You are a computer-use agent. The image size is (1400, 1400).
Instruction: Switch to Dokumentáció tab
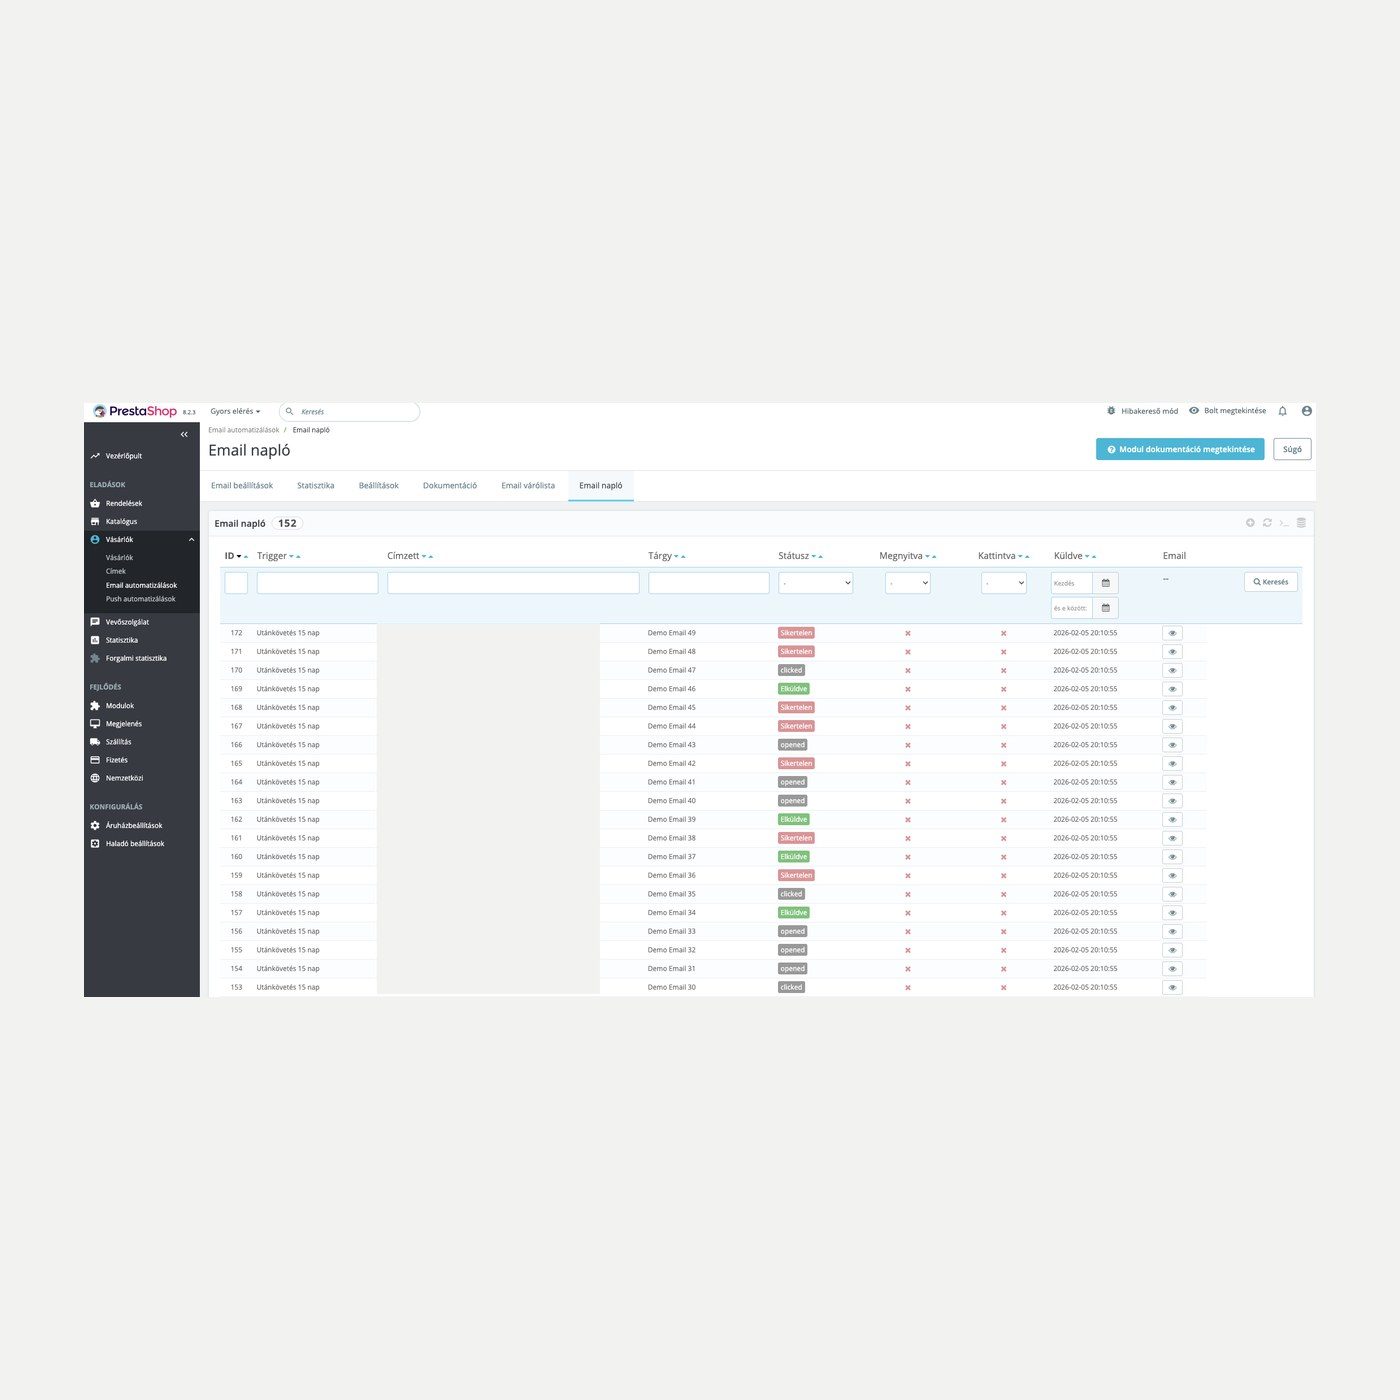coord(450,486)
